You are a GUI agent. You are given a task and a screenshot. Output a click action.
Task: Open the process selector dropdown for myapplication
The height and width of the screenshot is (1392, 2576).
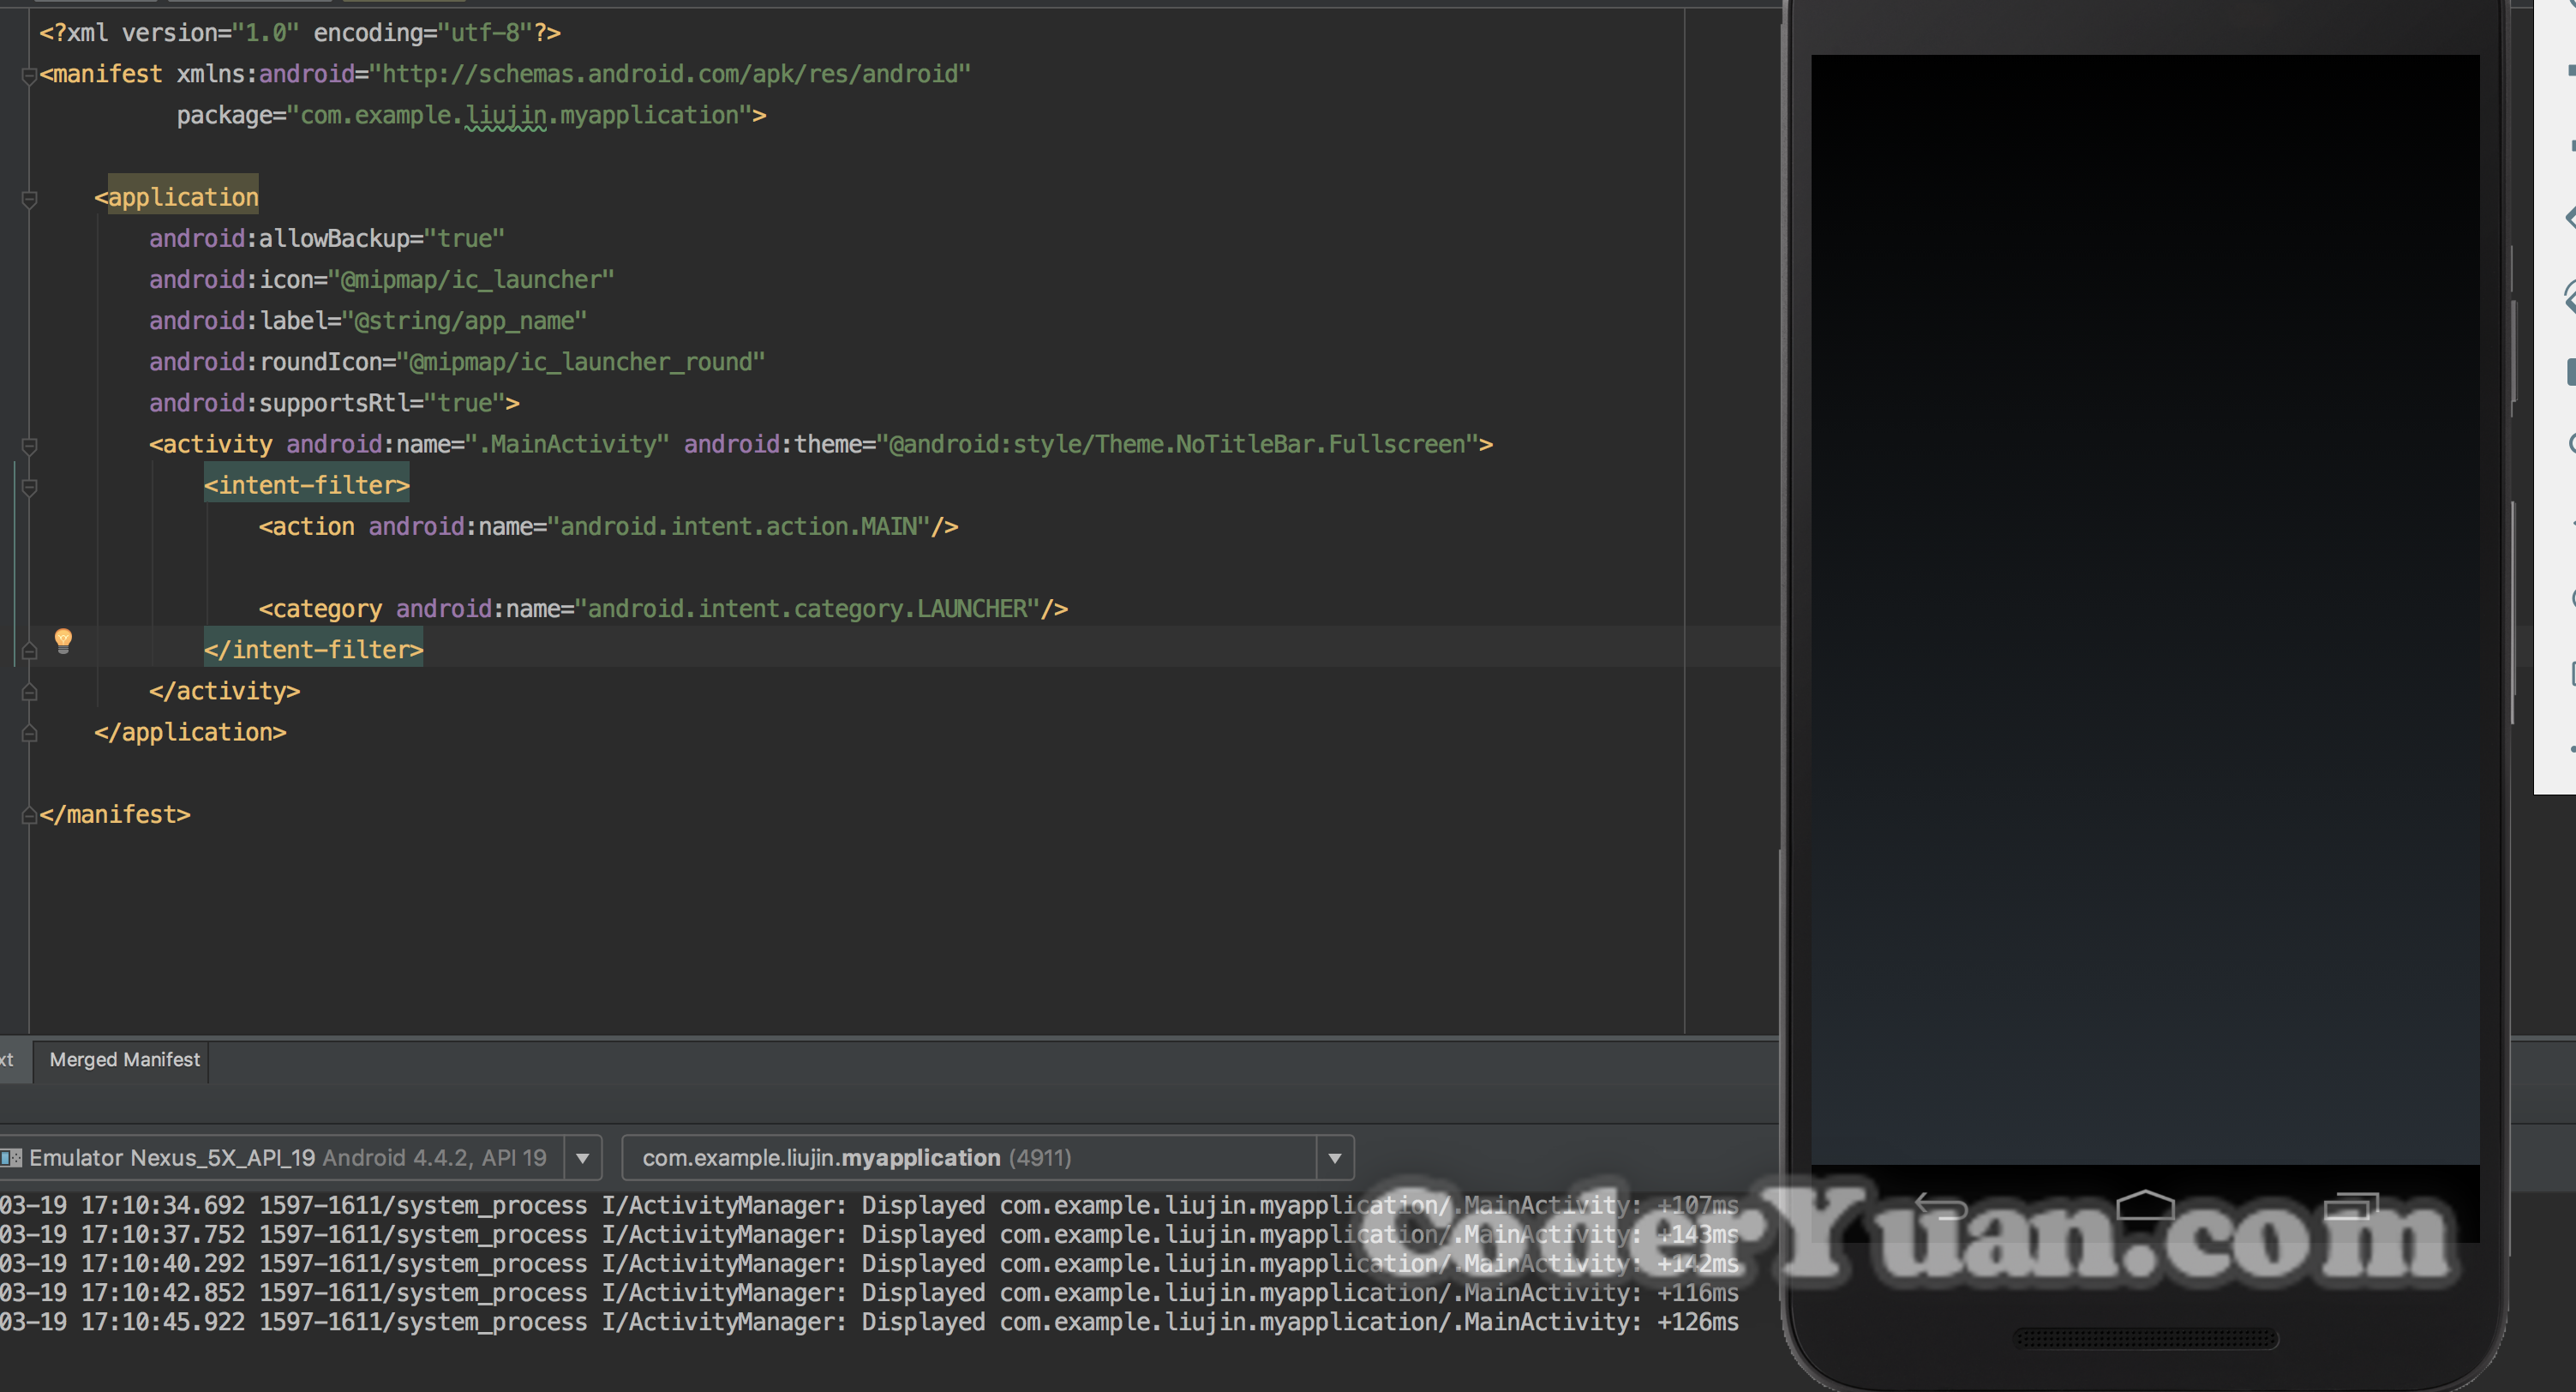pyautogui.click(x=1336, y=1158)
